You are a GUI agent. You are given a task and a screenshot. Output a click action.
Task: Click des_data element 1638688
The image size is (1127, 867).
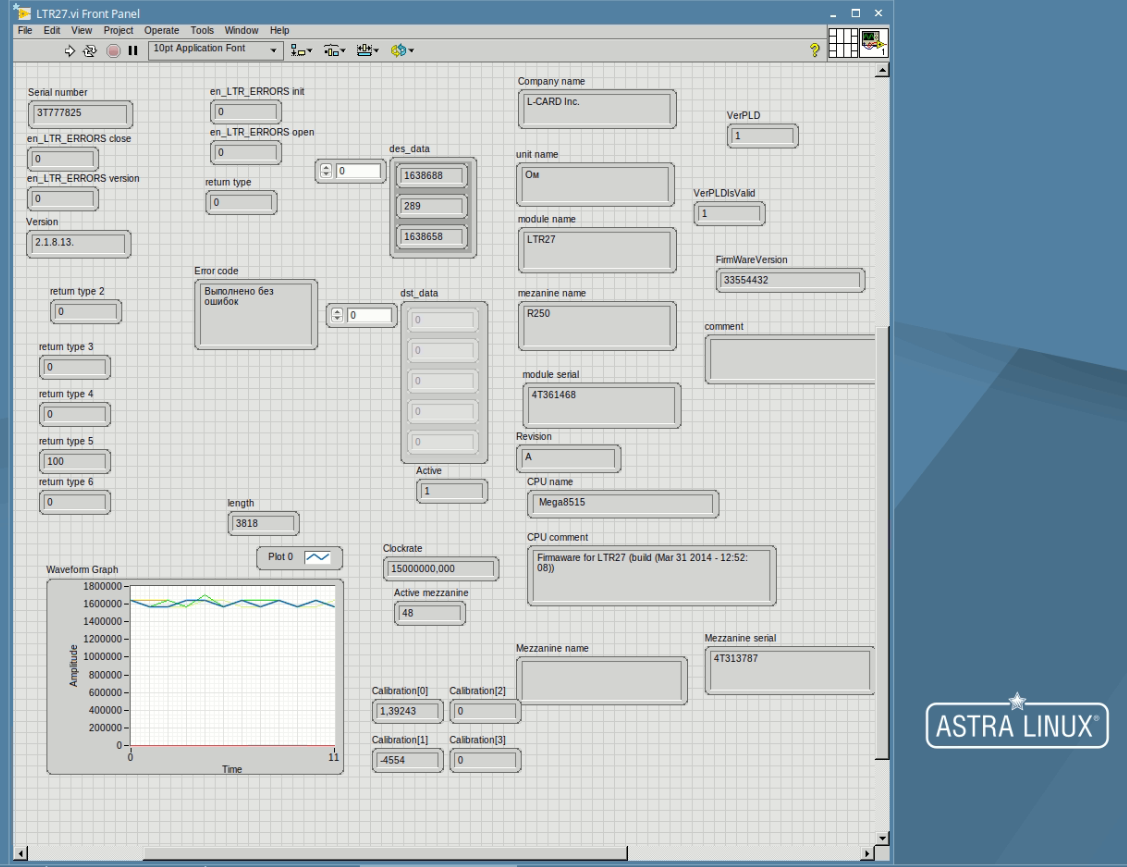(433, 175)
